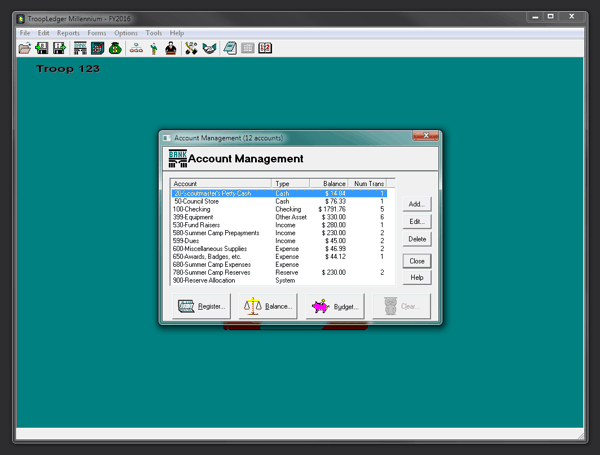Screen dimensions: 600x455
Task: Select the 530-Fund Raisers account
Action: point(279,225)
